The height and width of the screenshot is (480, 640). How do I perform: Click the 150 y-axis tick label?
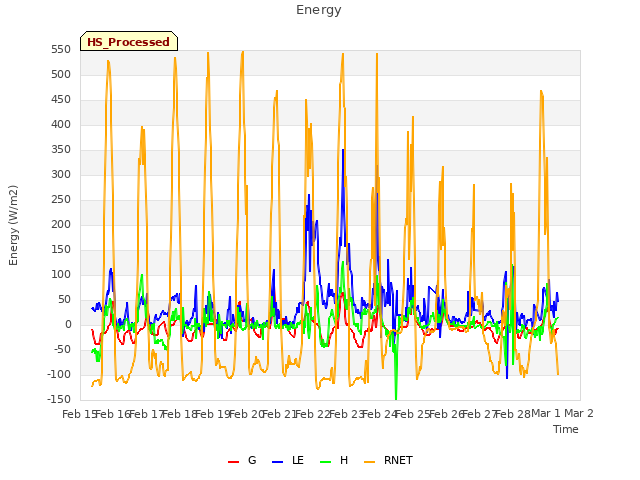click(61, 249)
